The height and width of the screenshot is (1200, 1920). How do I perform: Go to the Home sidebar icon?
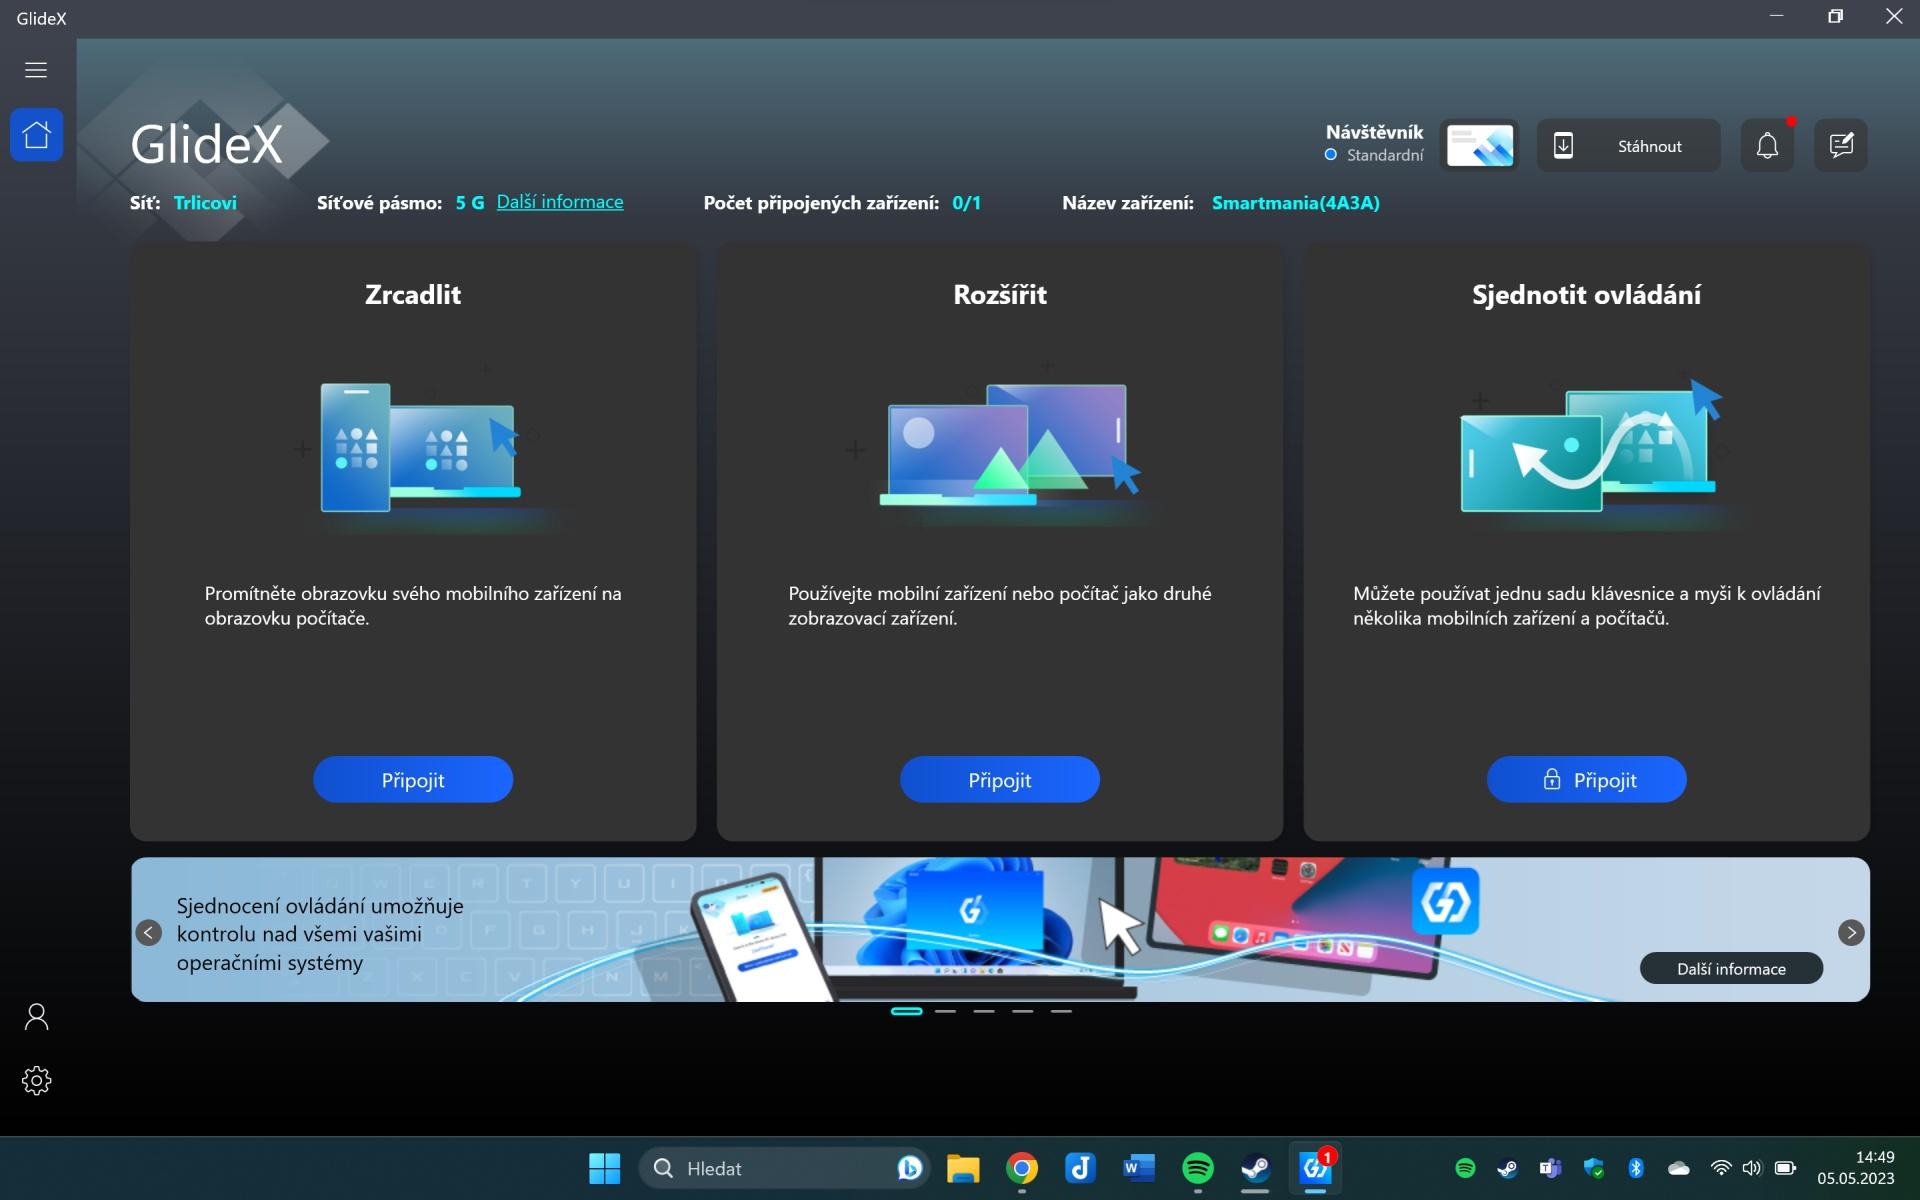point(36,135)
